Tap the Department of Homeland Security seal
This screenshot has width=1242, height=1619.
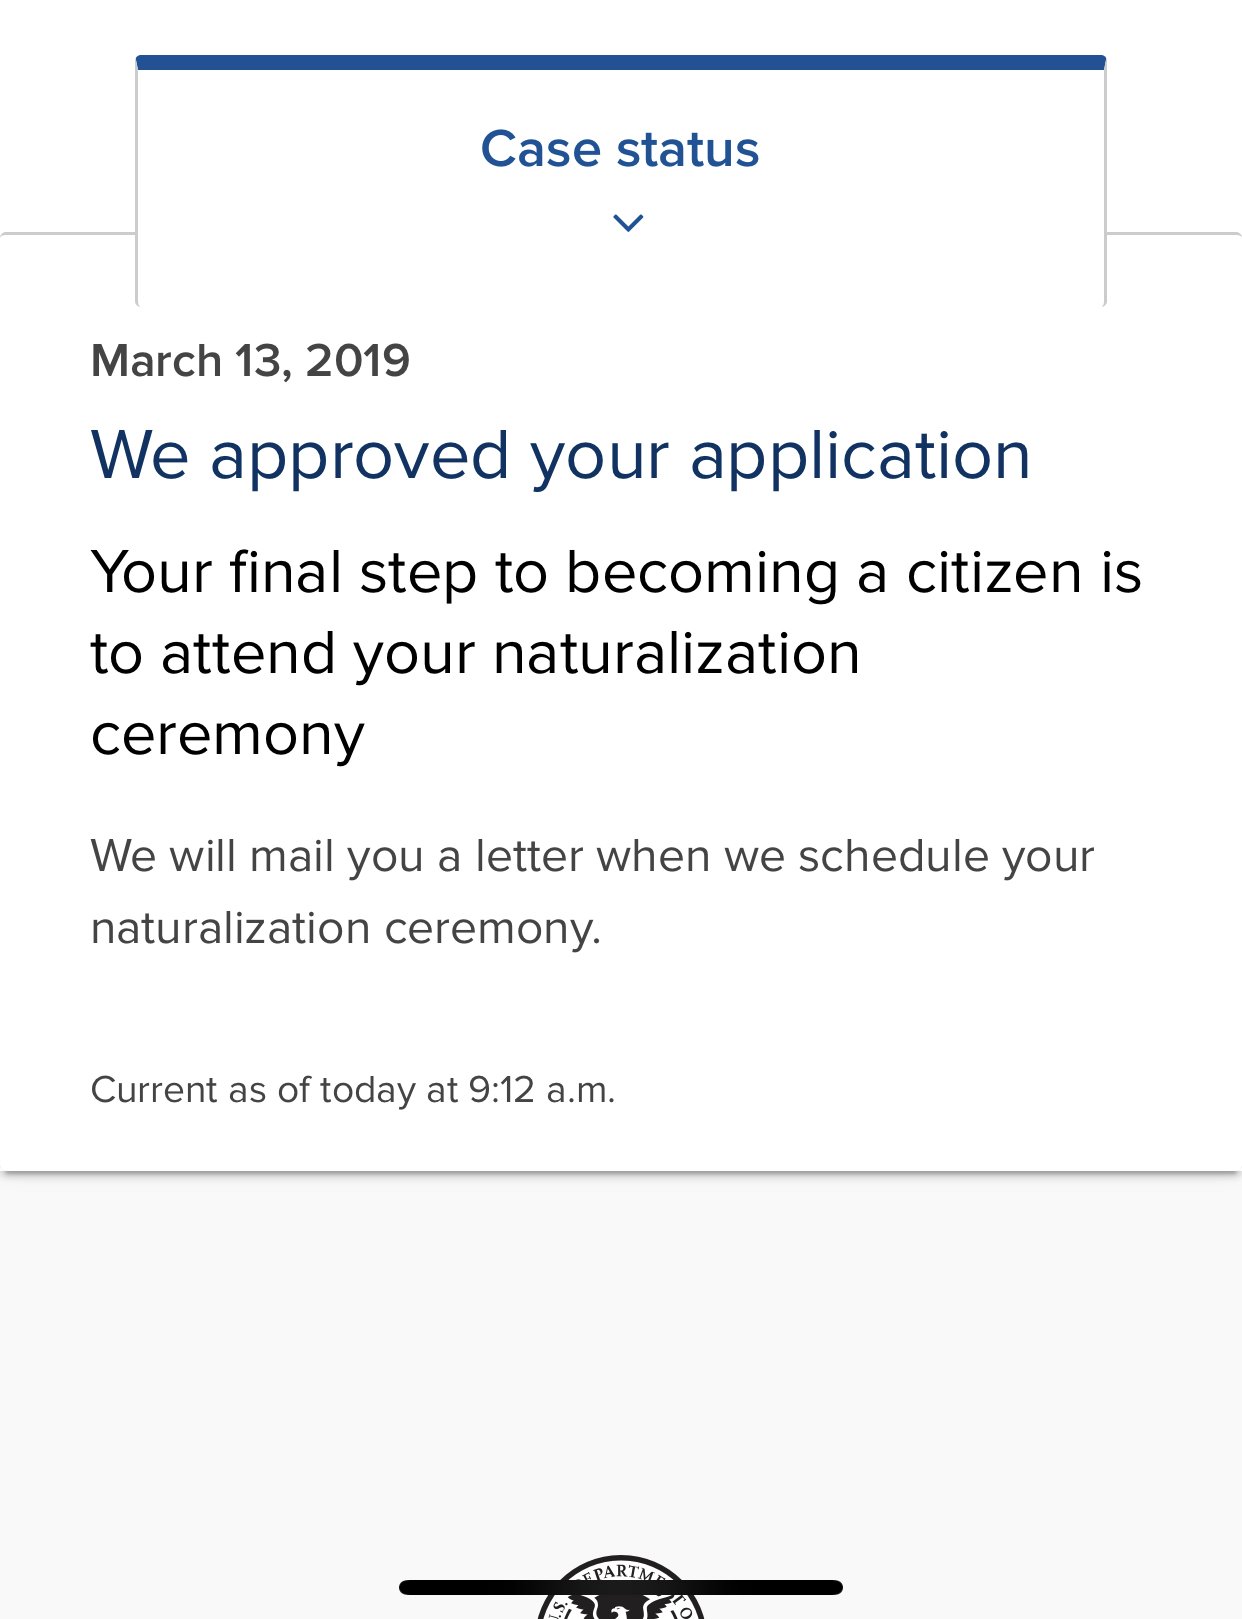click(x=621, y=1588)
